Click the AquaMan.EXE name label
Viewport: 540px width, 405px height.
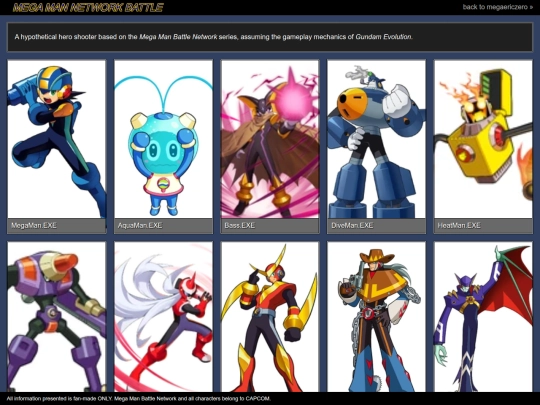tap(140, 226)
